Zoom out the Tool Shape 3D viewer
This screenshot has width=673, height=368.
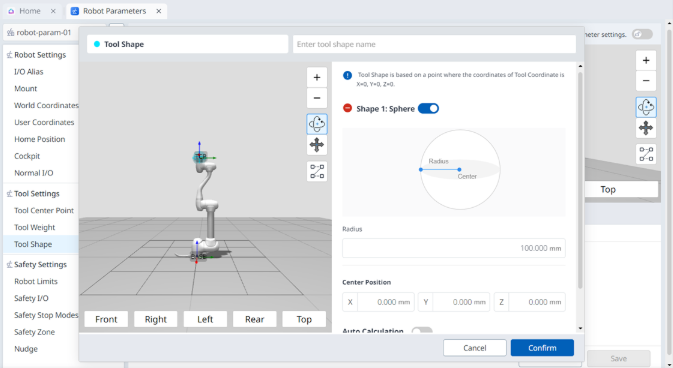317,98
